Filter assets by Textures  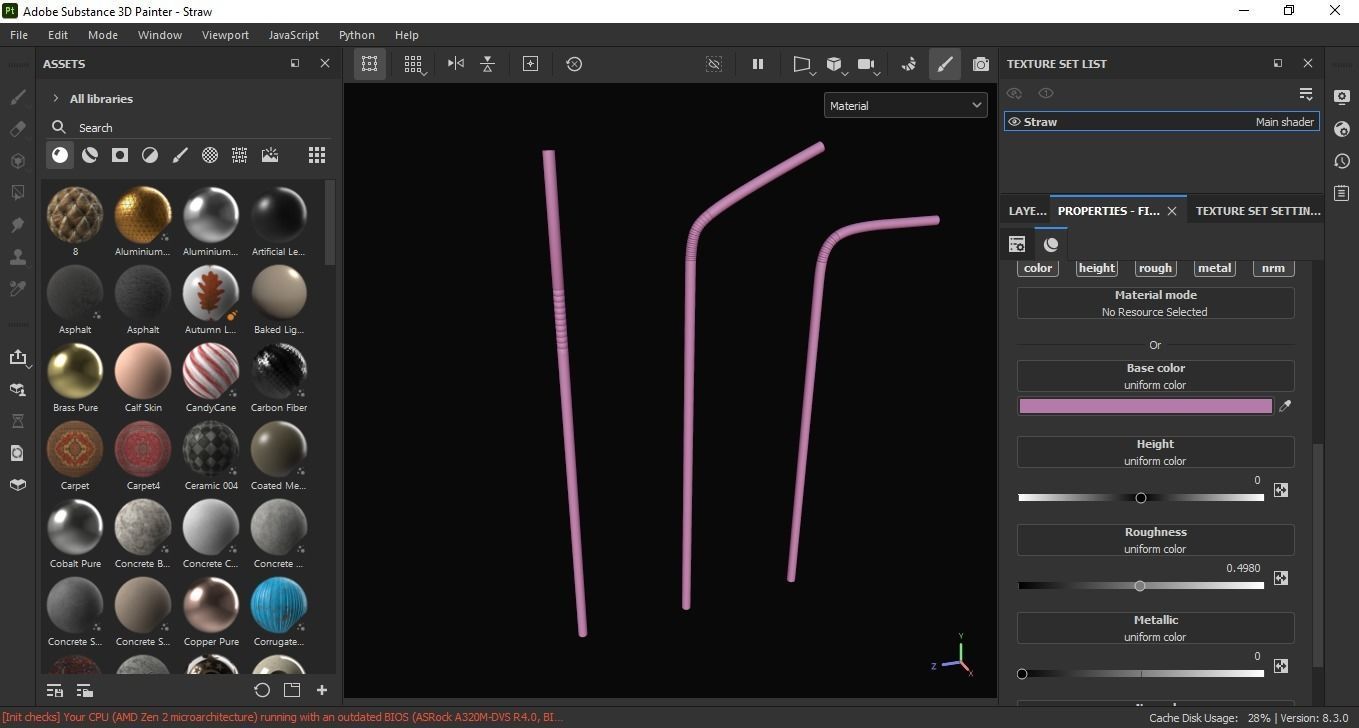(x=240, y=155)
